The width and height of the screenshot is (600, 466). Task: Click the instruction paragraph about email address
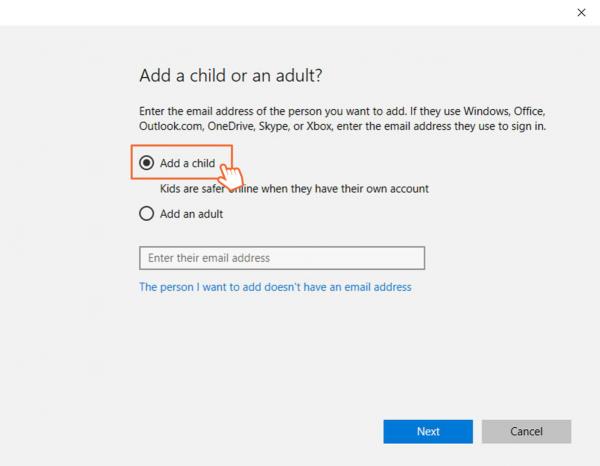click(x=342, y=118)
